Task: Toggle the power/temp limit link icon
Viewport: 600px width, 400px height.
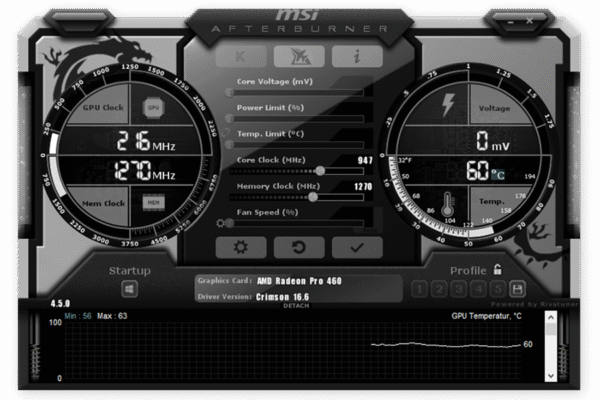Action: point(225,132)
